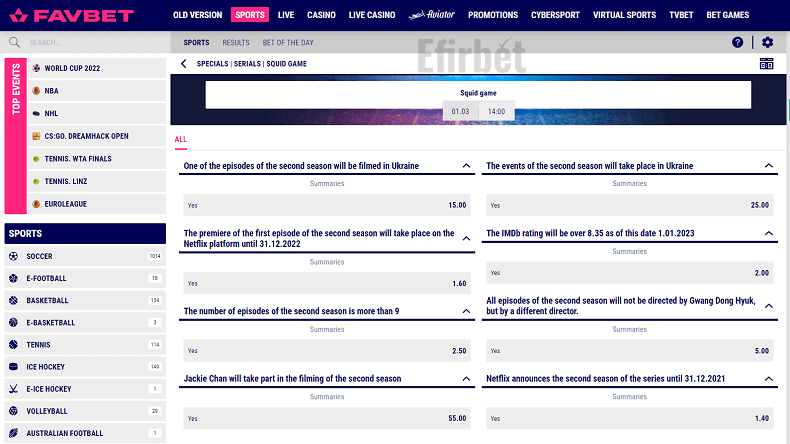Viewport: 790px width, 444px height.
Task: Click the Tennis Linz ball icon
Action: click(36, 181)
